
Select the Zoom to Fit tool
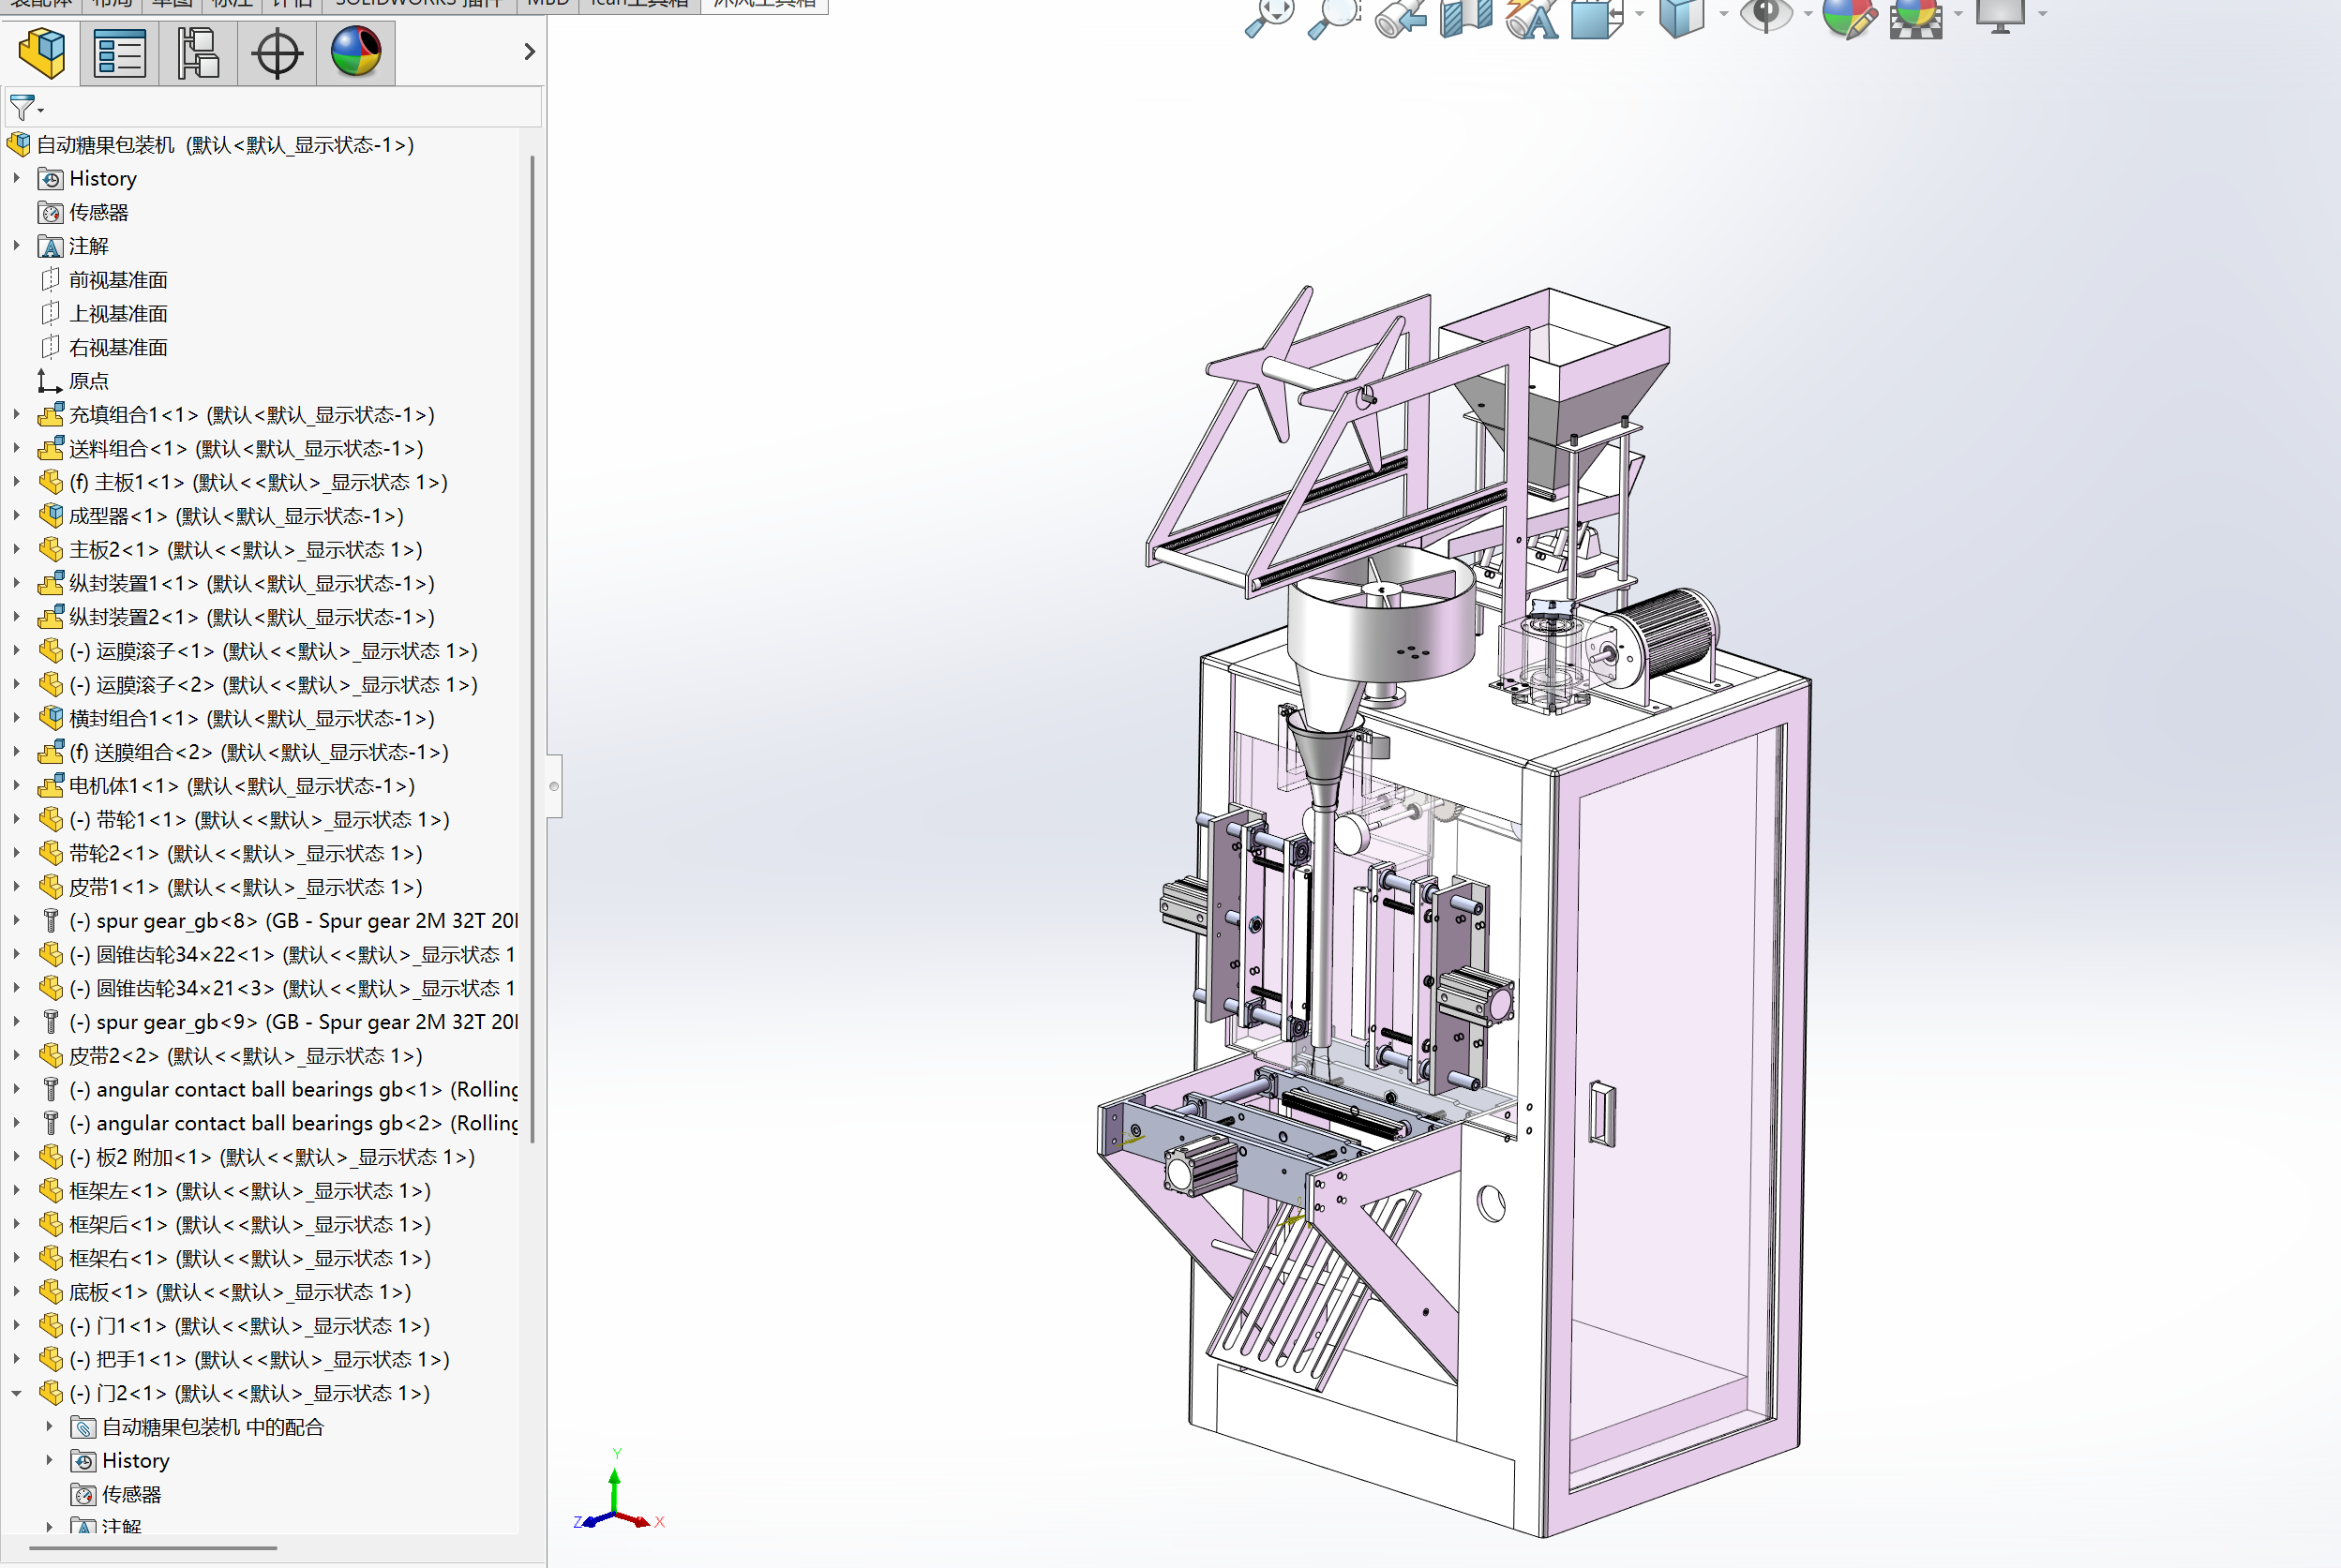[1270, 15]
